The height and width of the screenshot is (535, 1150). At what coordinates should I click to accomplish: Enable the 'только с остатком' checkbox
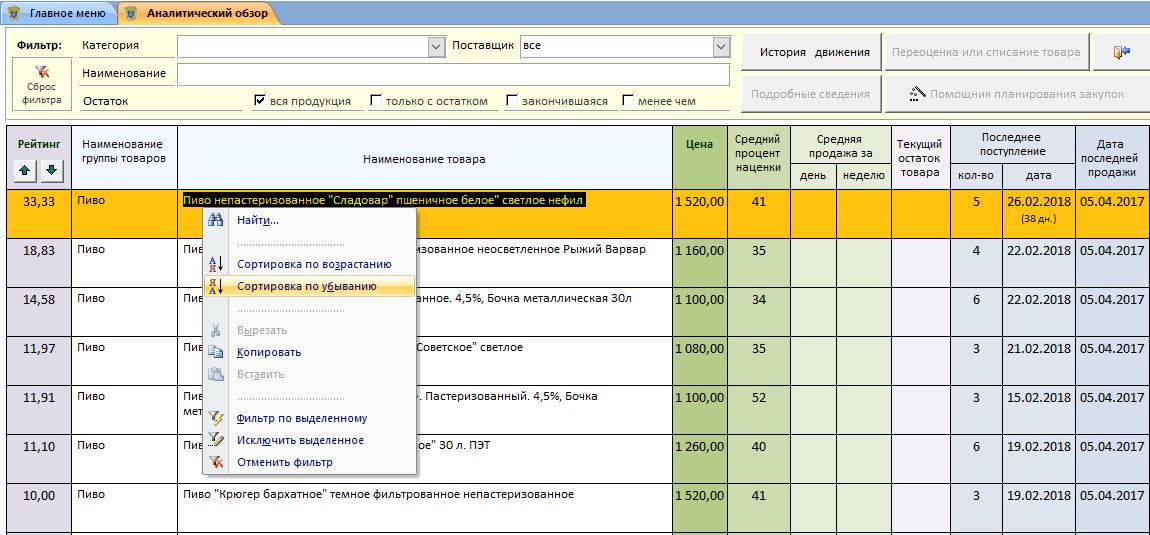(376, 100)
